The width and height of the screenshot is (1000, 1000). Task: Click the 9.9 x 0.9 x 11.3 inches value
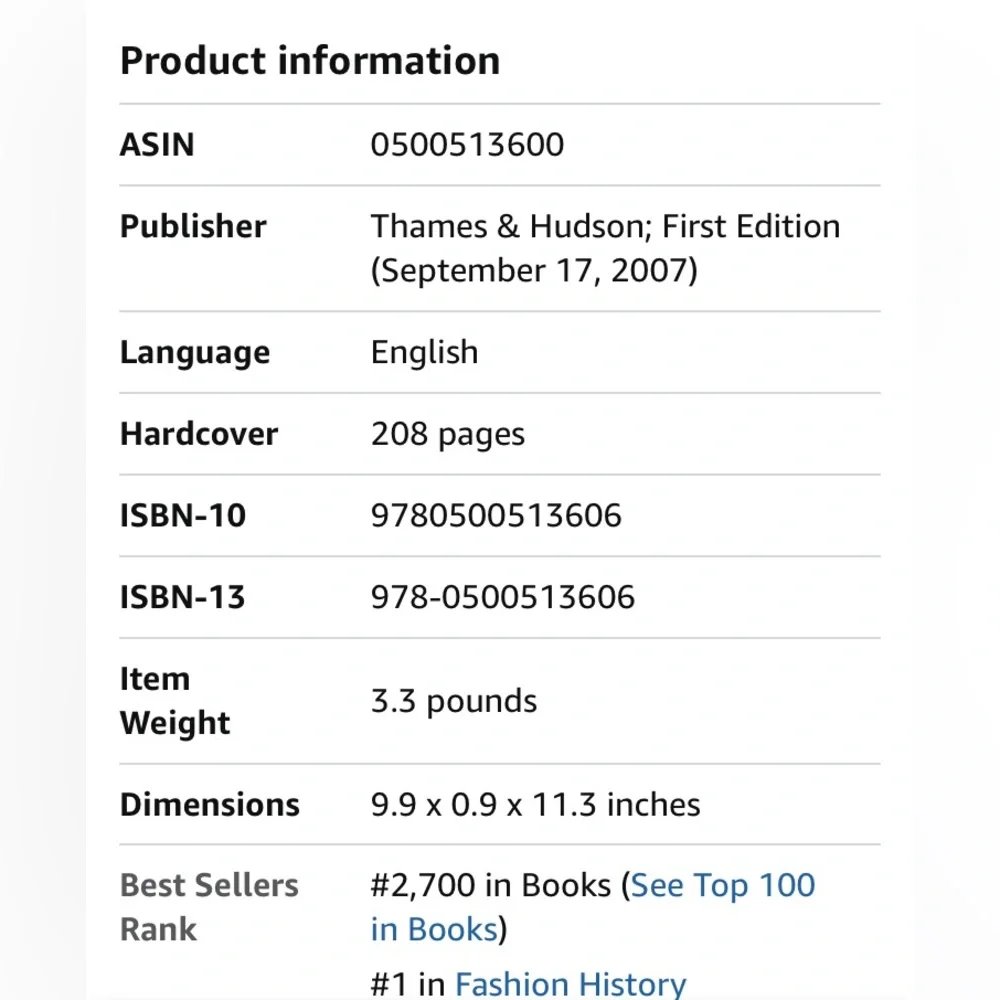[535, 805]
